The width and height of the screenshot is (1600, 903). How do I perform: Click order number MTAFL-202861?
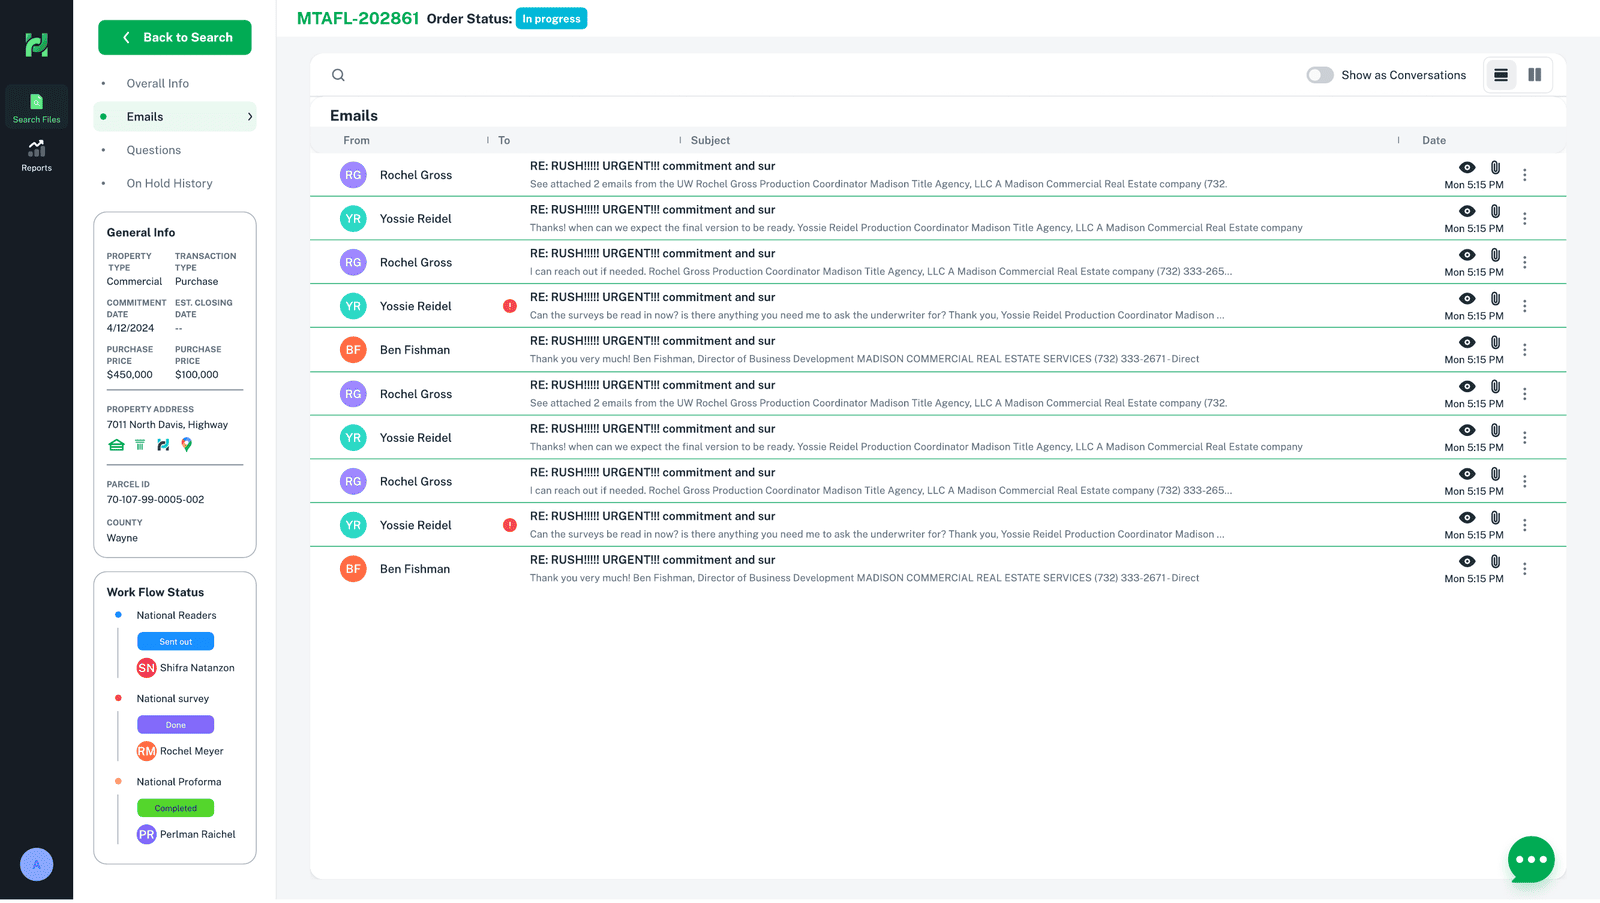pos(358,19)
